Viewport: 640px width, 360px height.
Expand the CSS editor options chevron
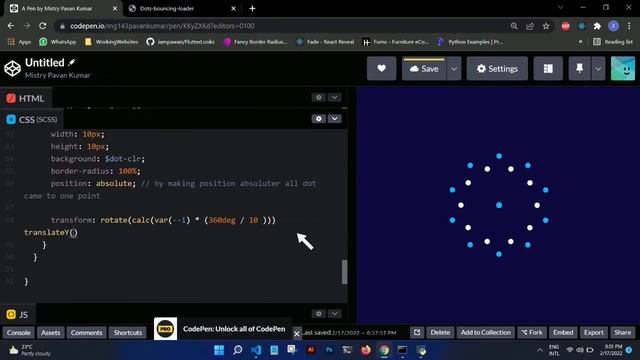(x=334, y=119)
